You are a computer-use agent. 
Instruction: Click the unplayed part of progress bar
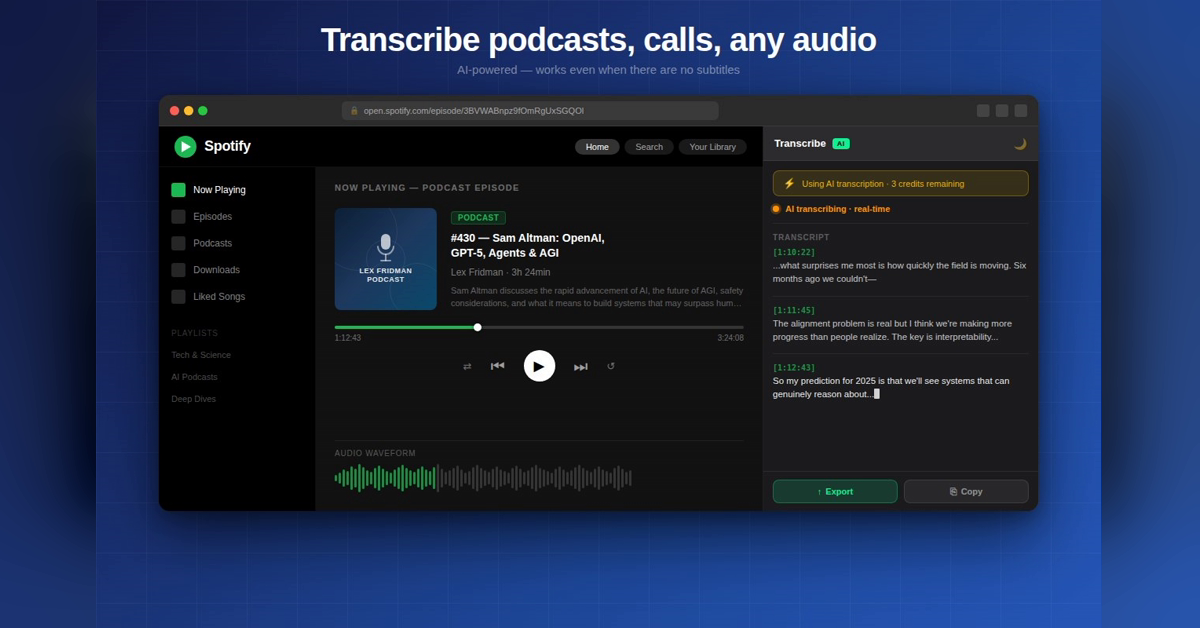[613, 327]
